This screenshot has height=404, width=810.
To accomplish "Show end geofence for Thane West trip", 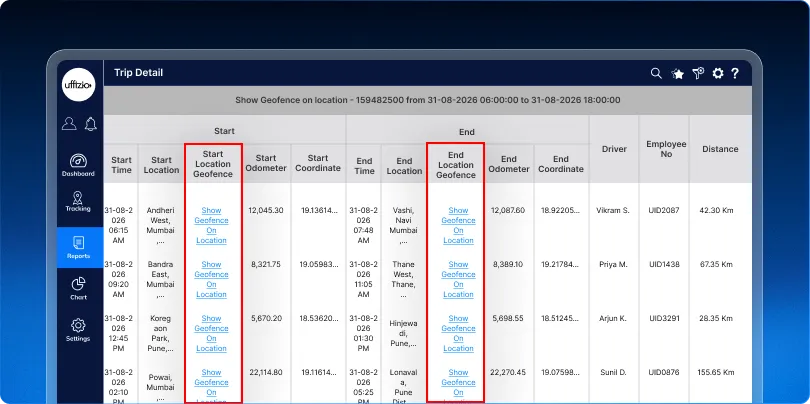I will pos(458,279).
